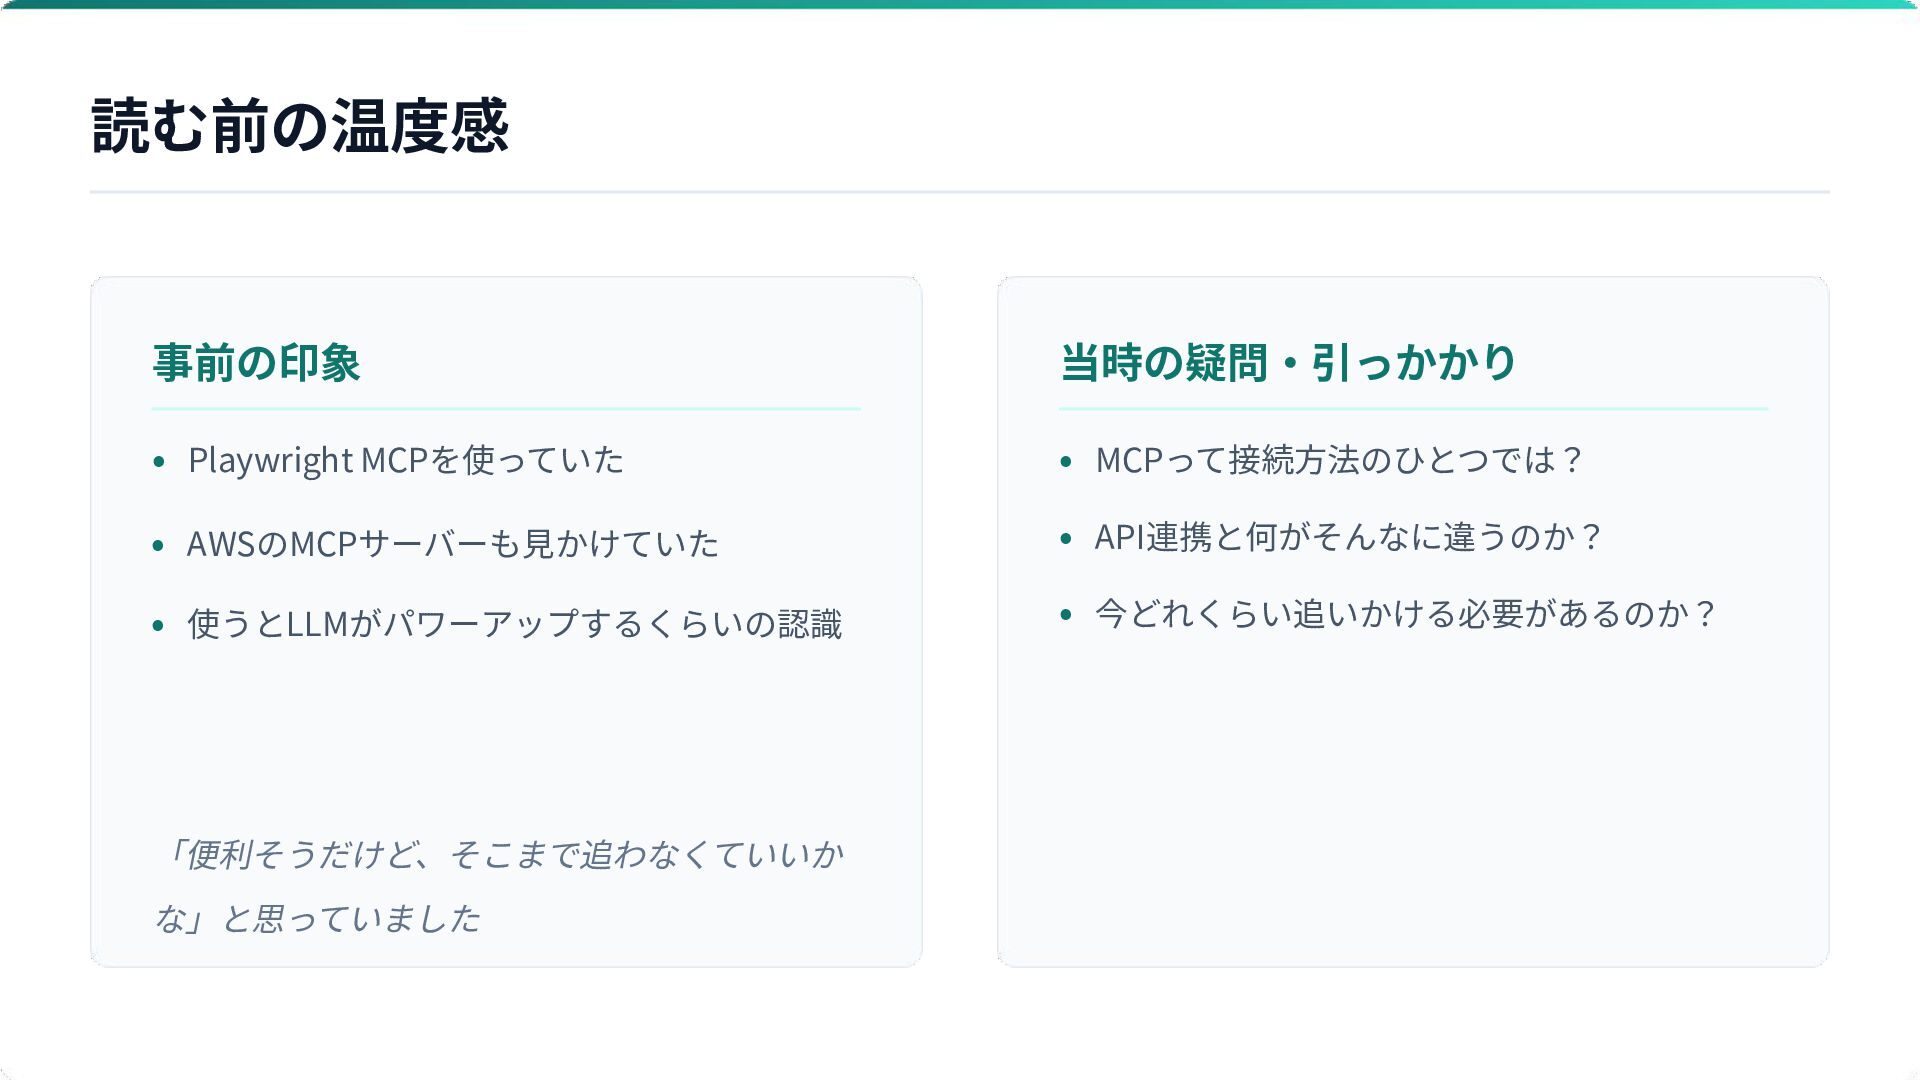Click the empty area of the right card

click(1413, 800)
